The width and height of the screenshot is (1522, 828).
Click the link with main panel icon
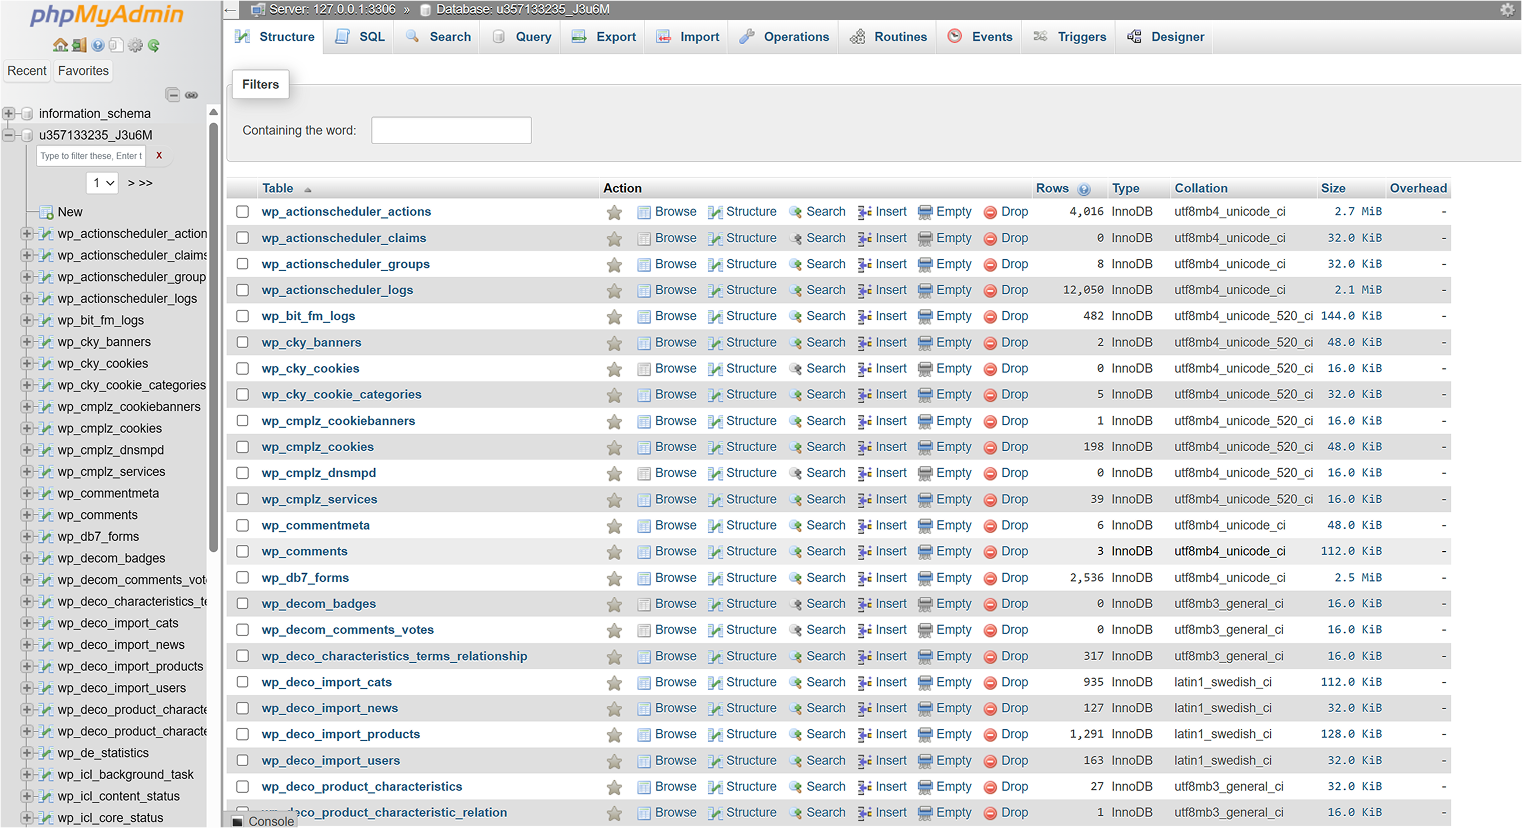(191, 95)
